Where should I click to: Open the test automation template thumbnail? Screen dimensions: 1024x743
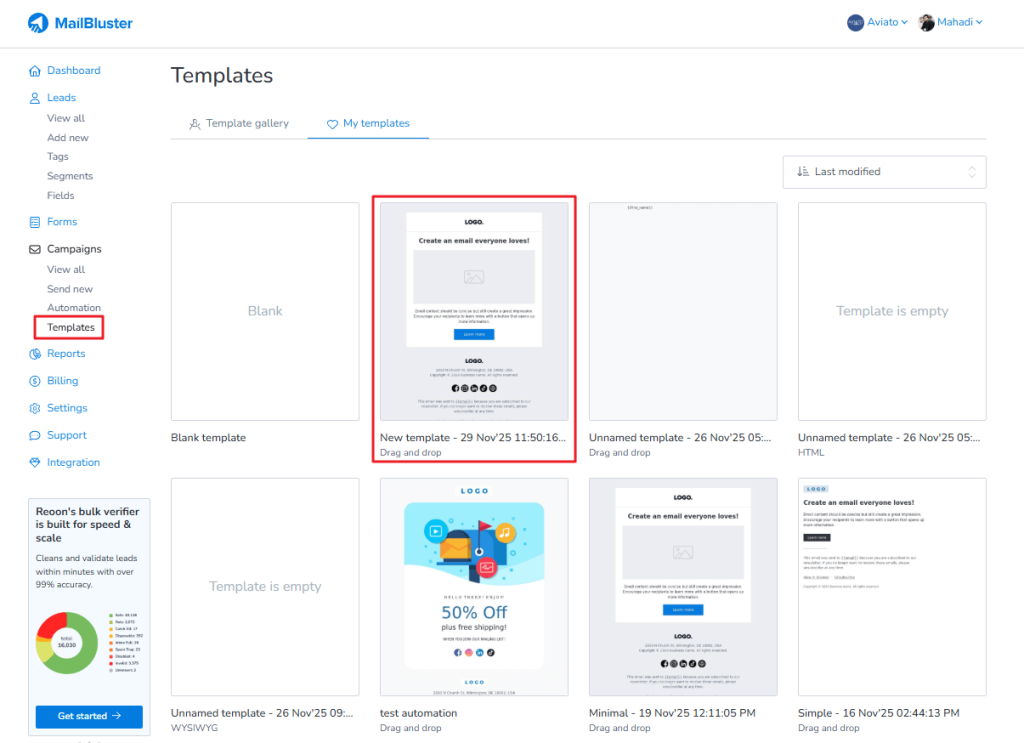(473, 586)
